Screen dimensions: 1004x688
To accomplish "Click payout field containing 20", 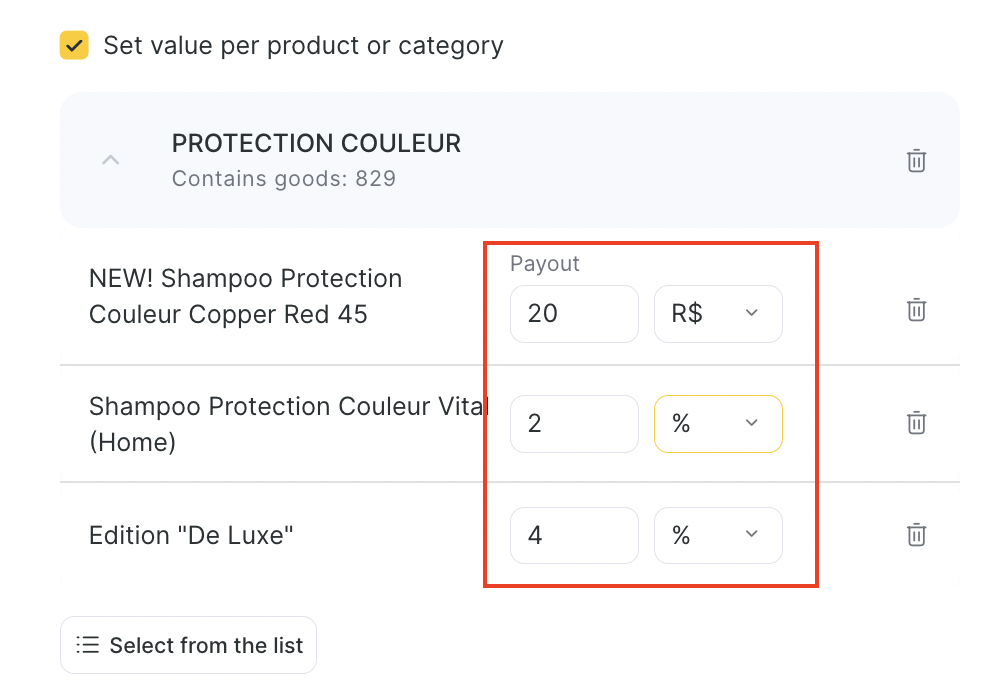I will tap(574, 314).
